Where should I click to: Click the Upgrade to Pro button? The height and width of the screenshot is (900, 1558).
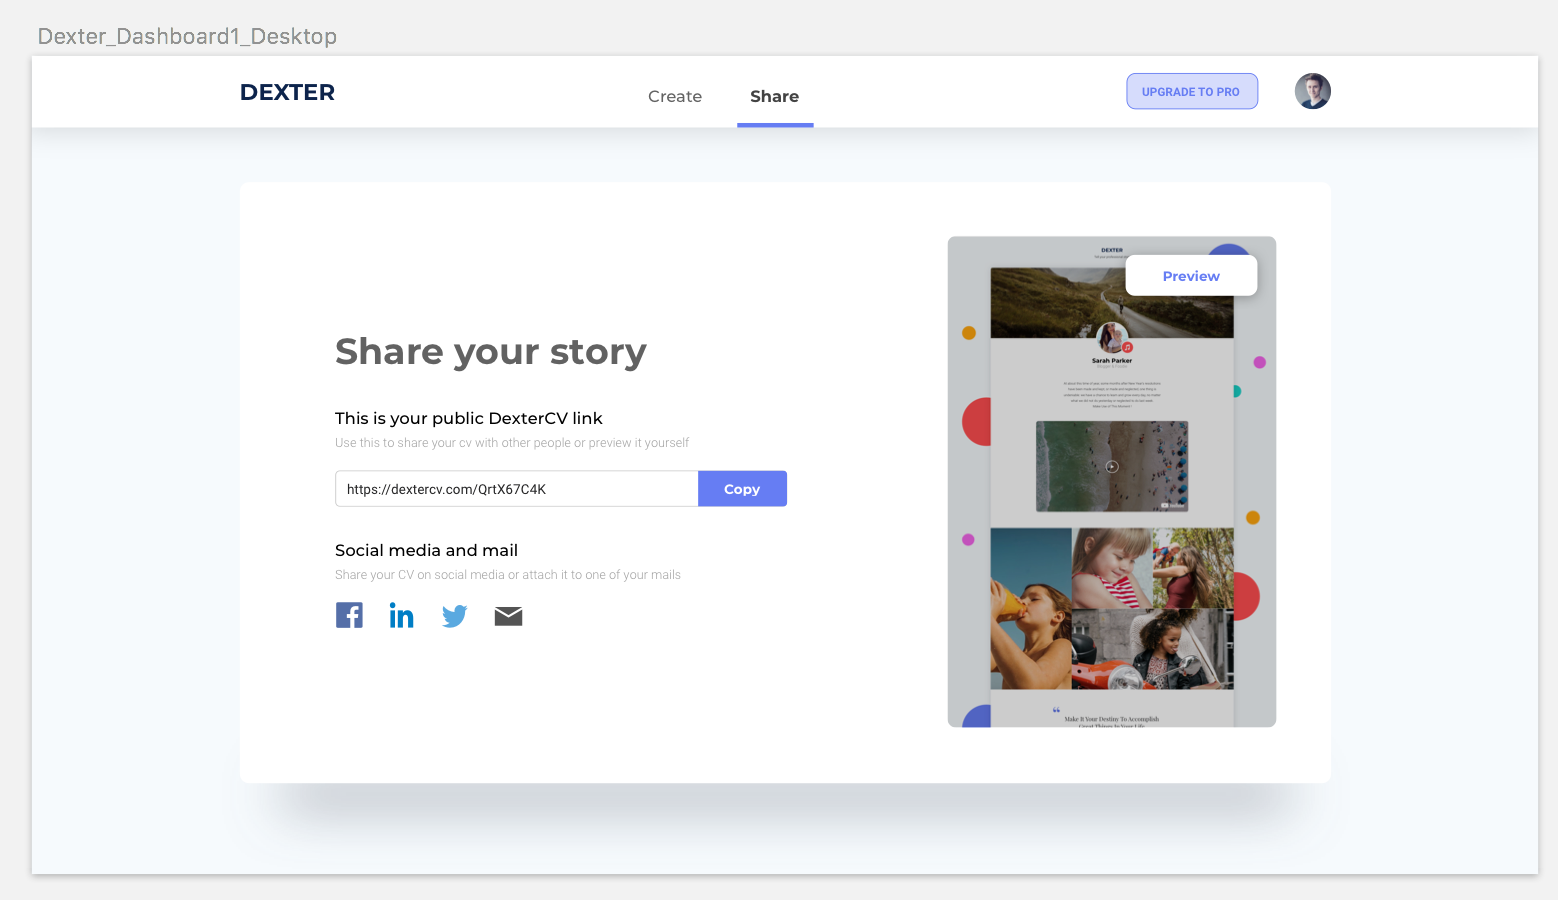pyautogui.click(x=1191, y=91)
